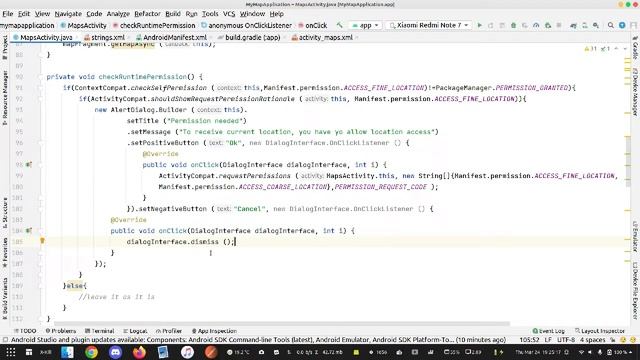Open the Build menu
This screenshot has height=360, width=640.
click(x=173, y=14)
